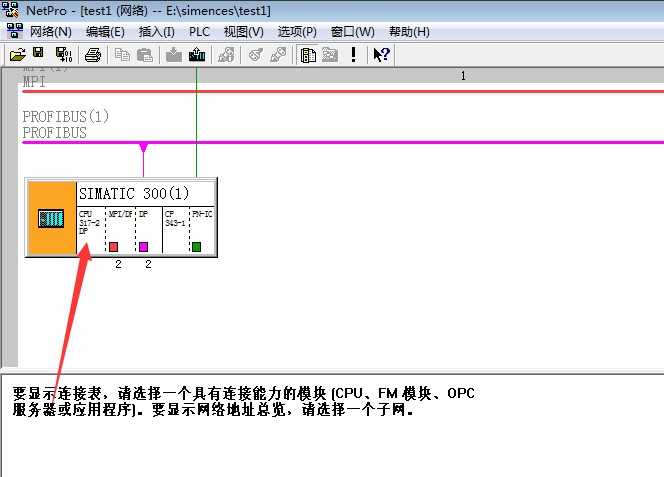Screen dimensions: 664x477
Task: Click the red MPI interface square
Action: (113, 247)
